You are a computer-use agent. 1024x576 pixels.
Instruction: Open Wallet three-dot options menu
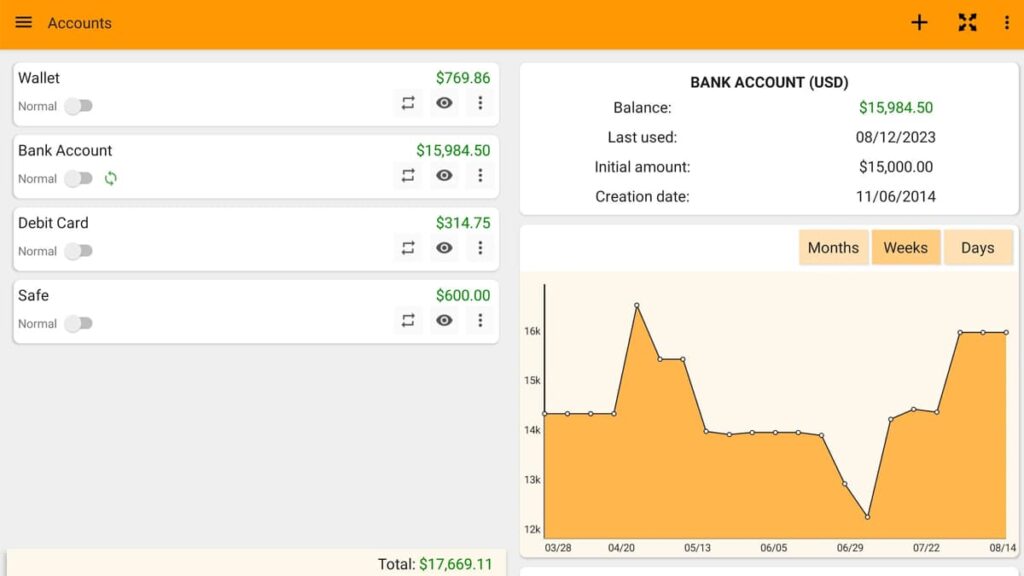[x=480, y=103]
